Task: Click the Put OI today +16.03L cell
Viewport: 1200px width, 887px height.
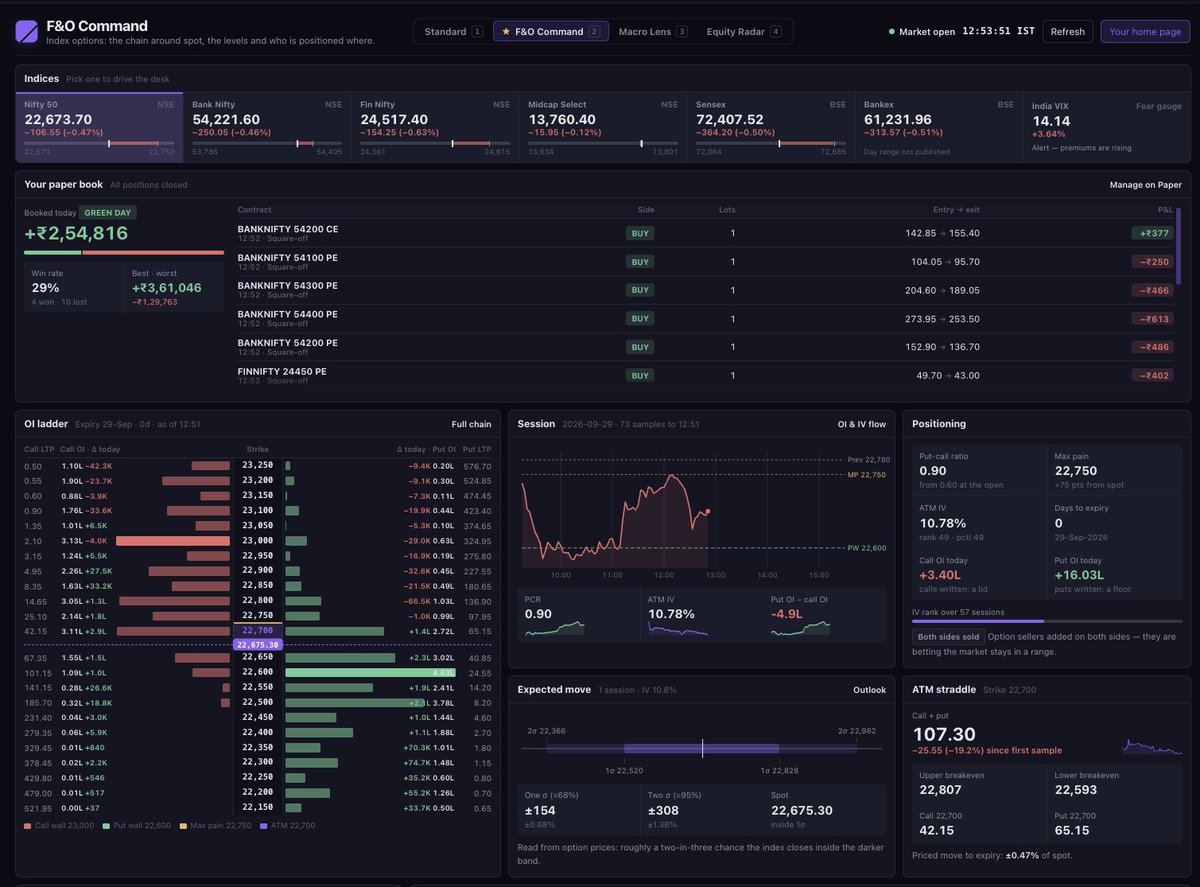Action: pyautogui.click(x=1114, y=574)
